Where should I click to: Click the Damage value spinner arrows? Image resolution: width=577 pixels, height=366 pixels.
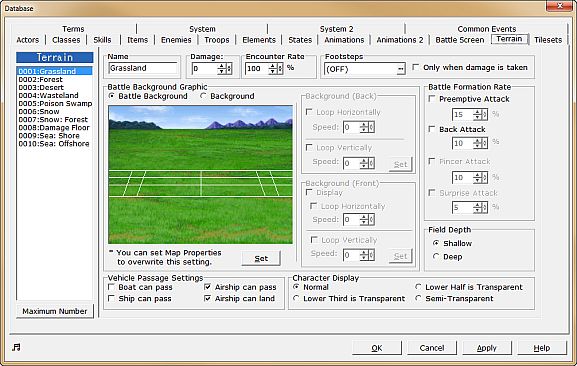pyautogui.click(x=224, y=68)
